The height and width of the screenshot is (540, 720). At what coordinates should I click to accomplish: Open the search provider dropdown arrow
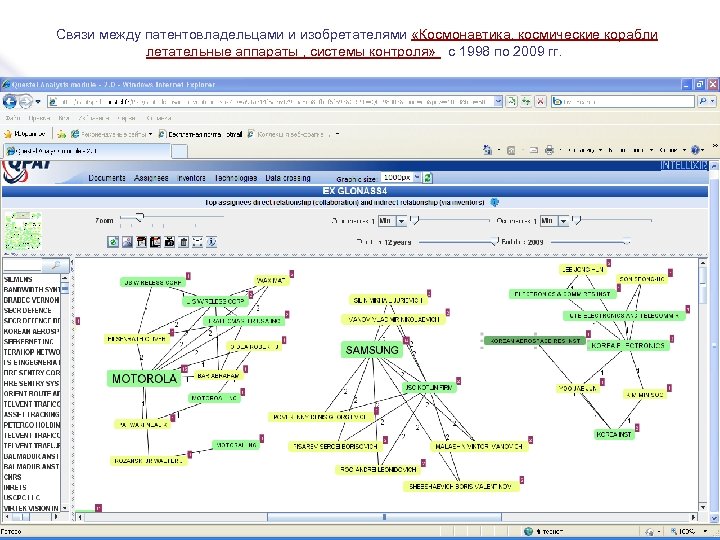[713, 101]
